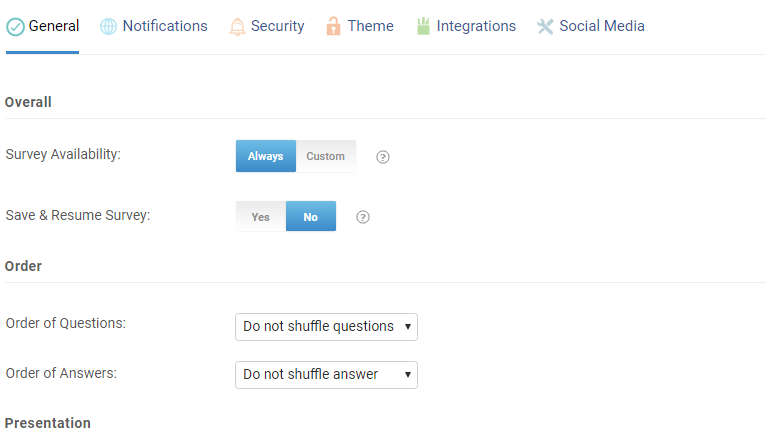The image size is (766, 434).
Task: Open help for Save & Resume Survey
Action: click(363, 217)
